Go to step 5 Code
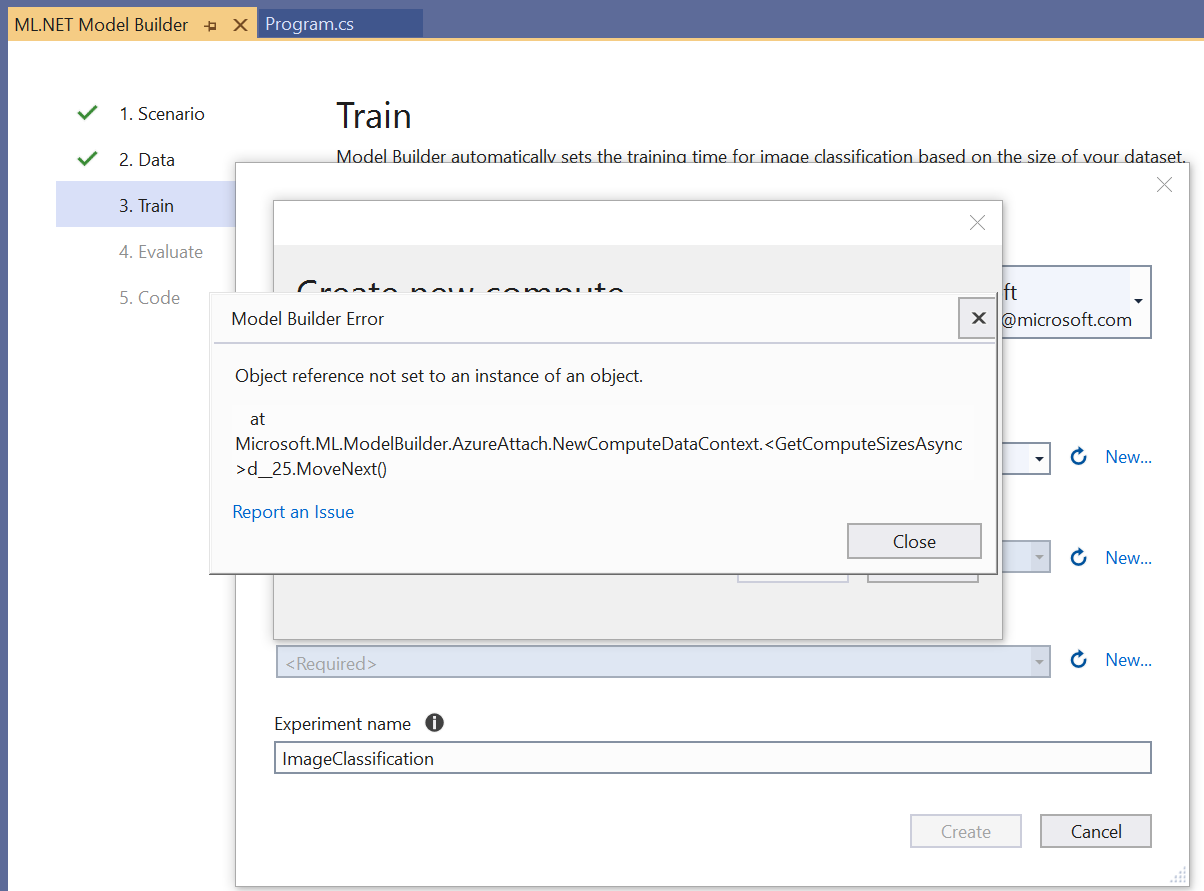The height and width of the screenshot is (891, 1204). coord(150,297)
